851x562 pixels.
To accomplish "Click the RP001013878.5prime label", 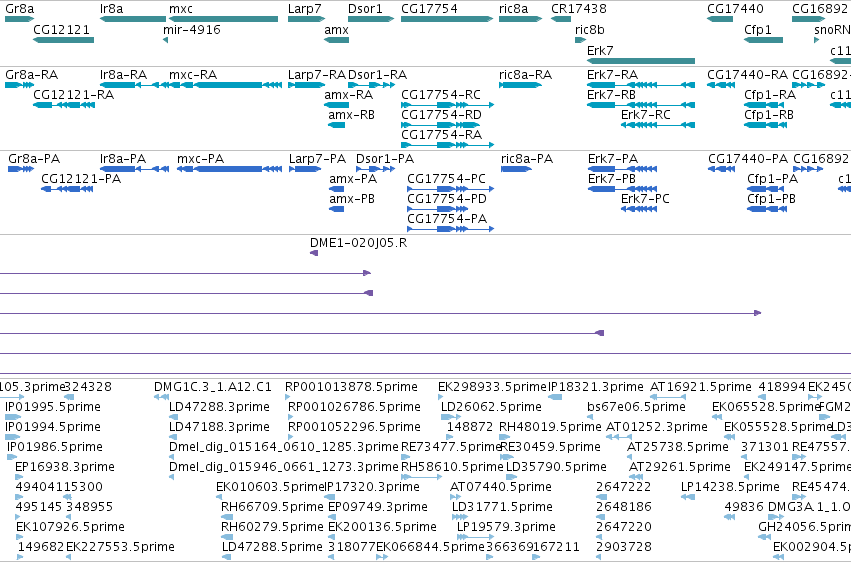I will (351, 387).
